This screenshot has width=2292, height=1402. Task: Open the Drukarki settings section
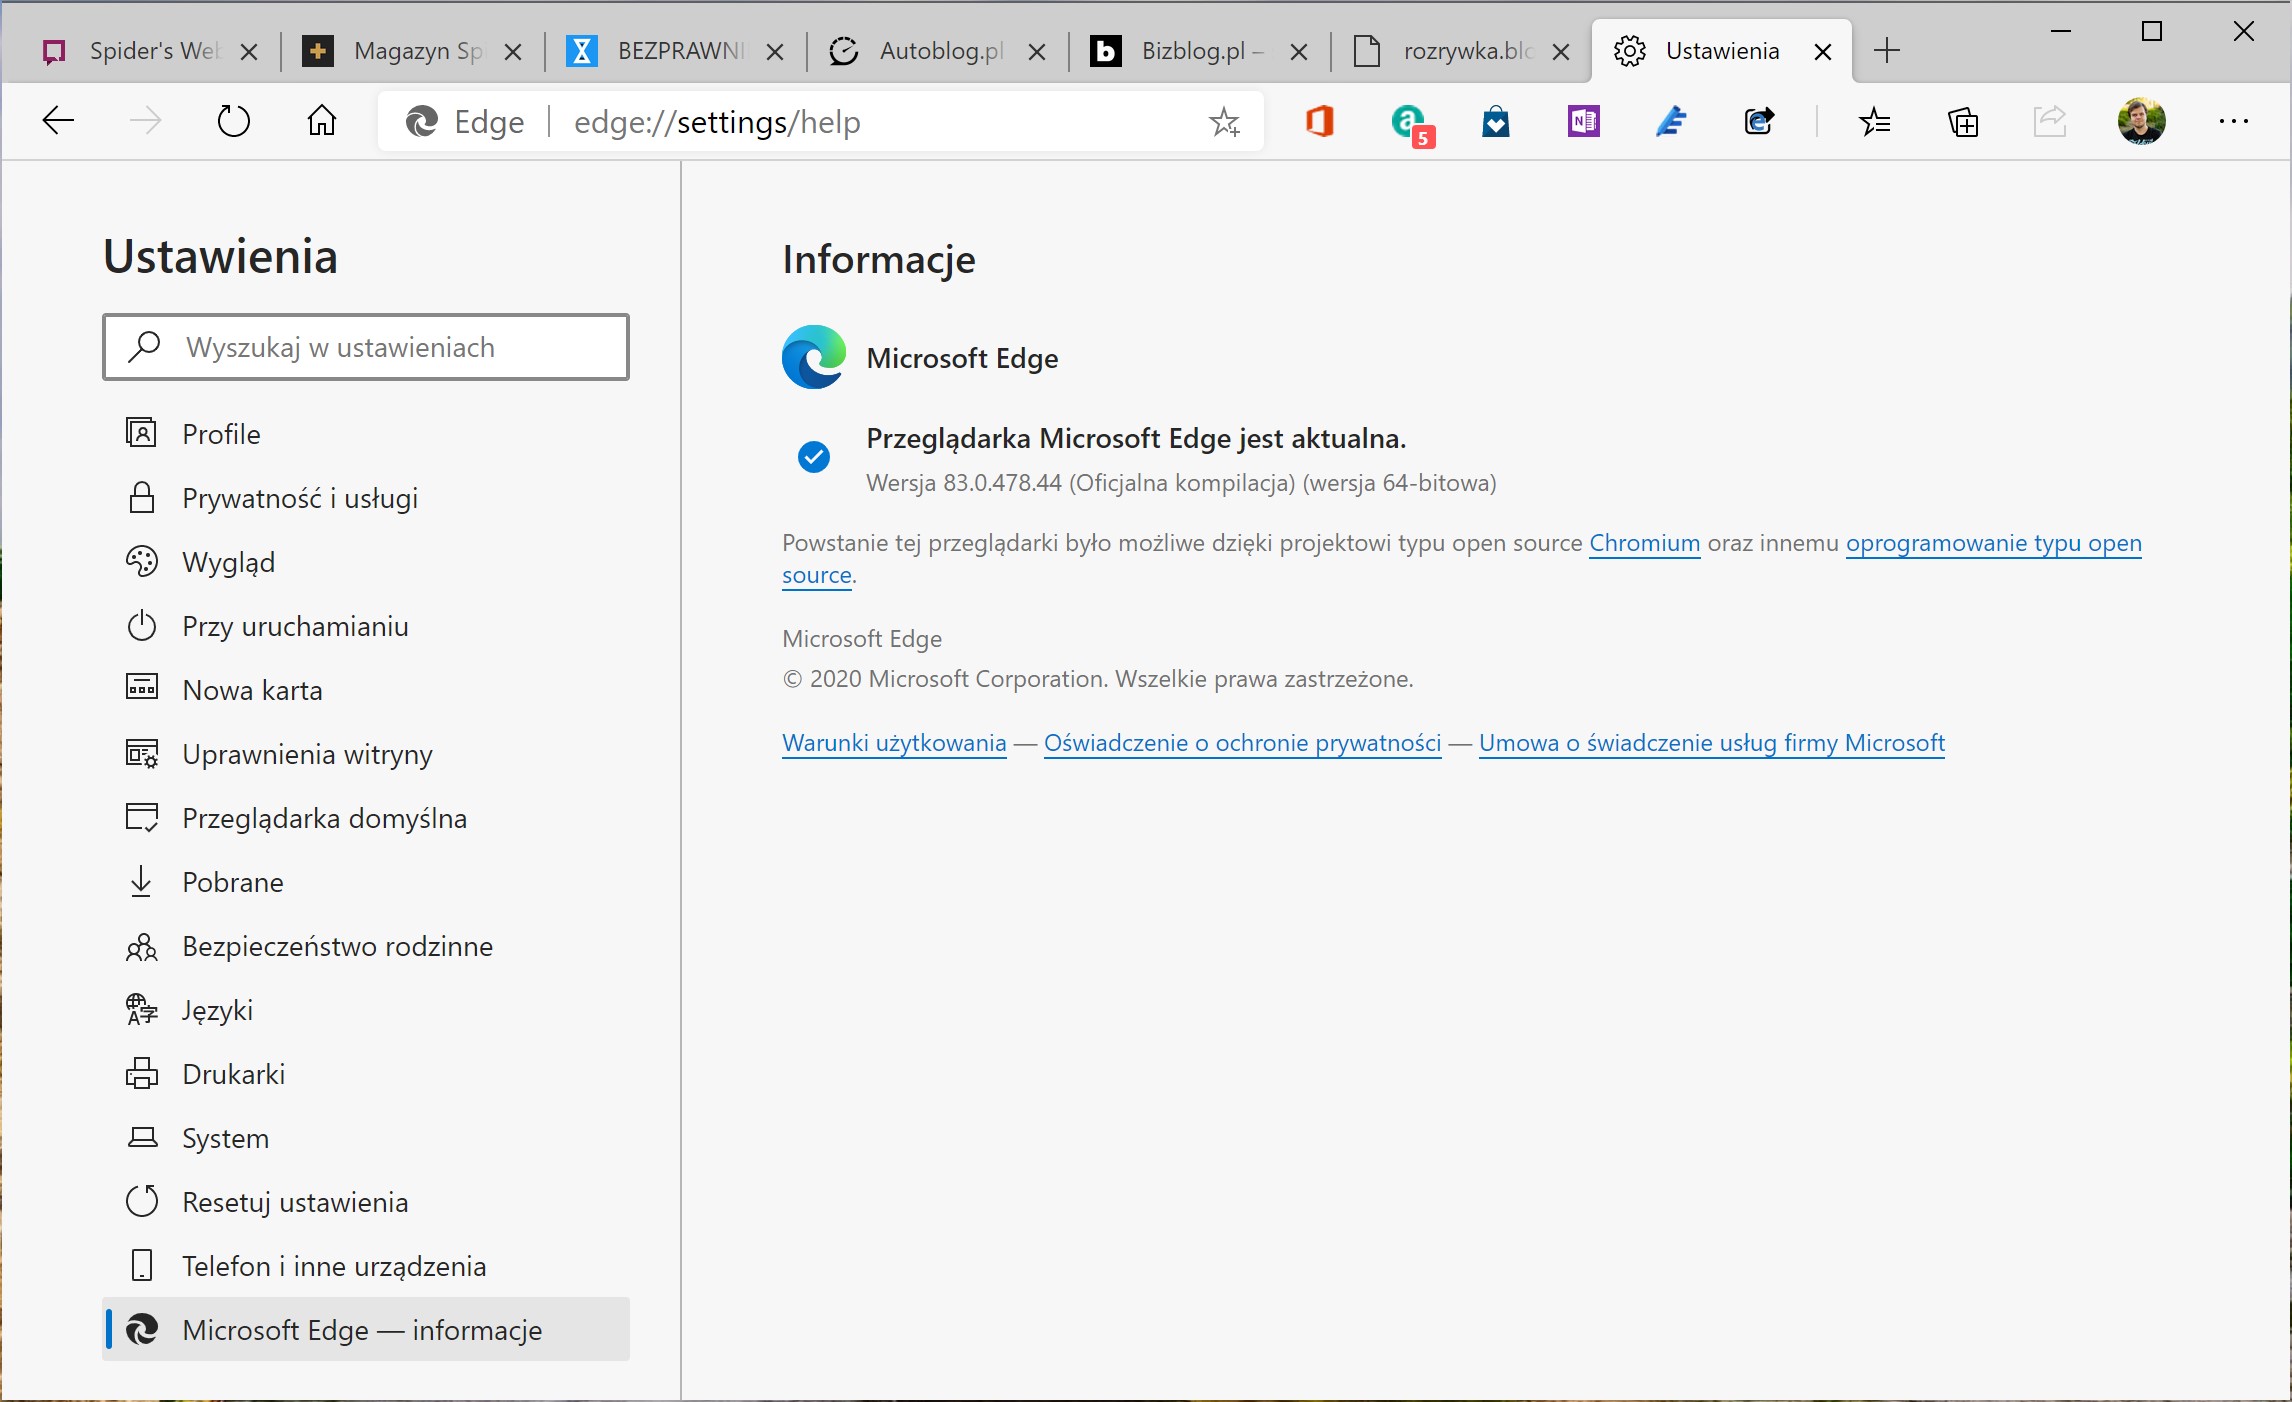click(366, 1074)
